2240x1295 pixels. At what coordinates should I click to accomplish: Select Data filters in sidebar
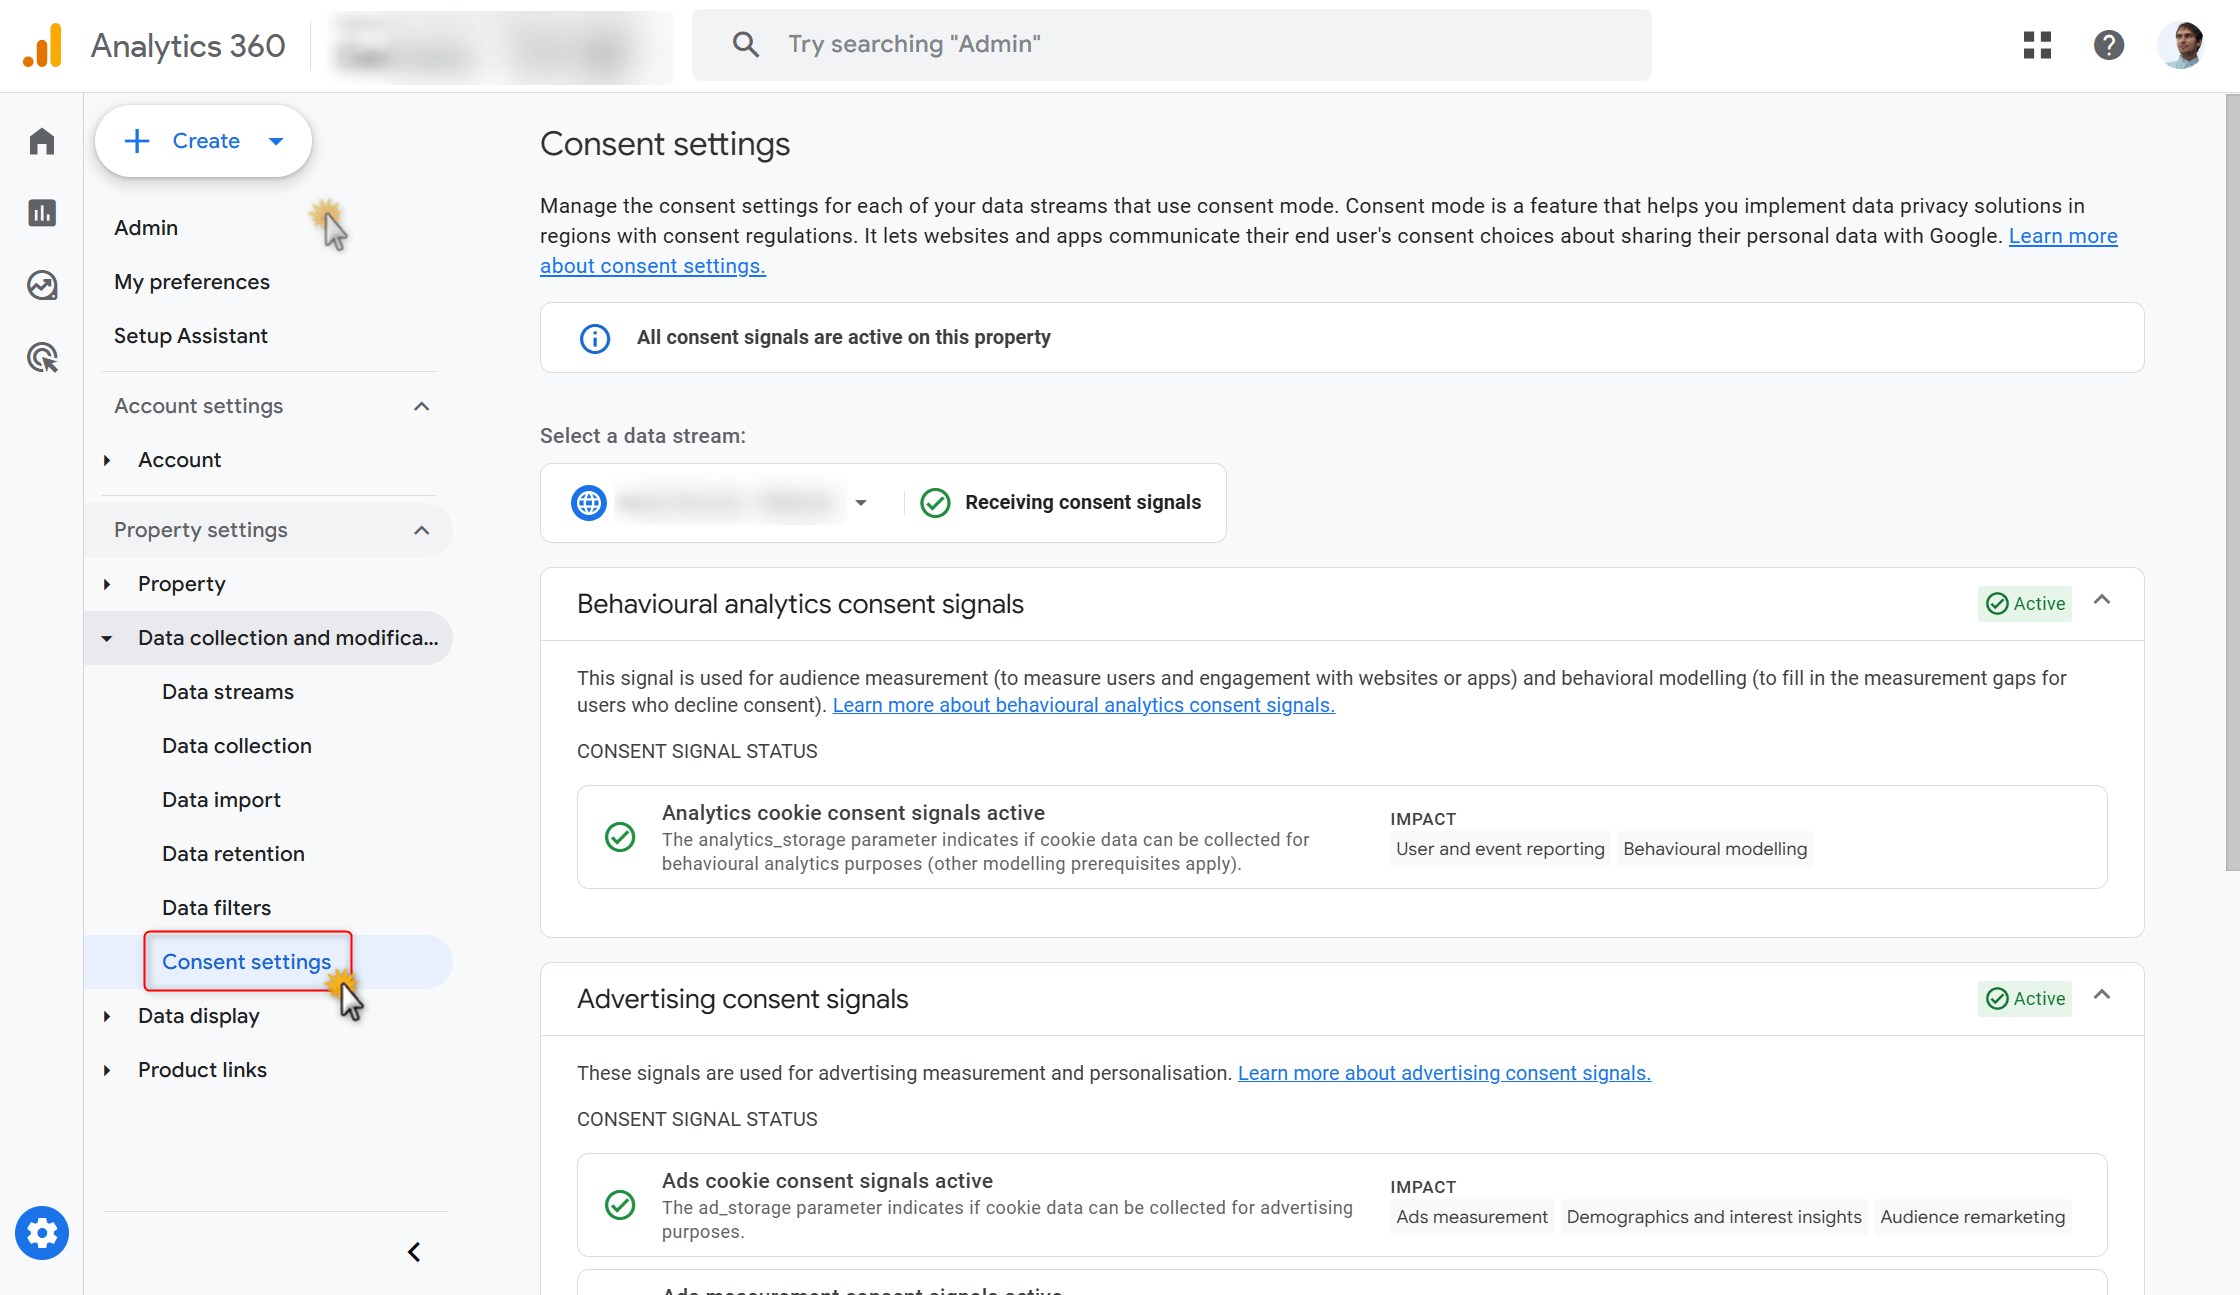pyautogui.click(x=216, y=908)
